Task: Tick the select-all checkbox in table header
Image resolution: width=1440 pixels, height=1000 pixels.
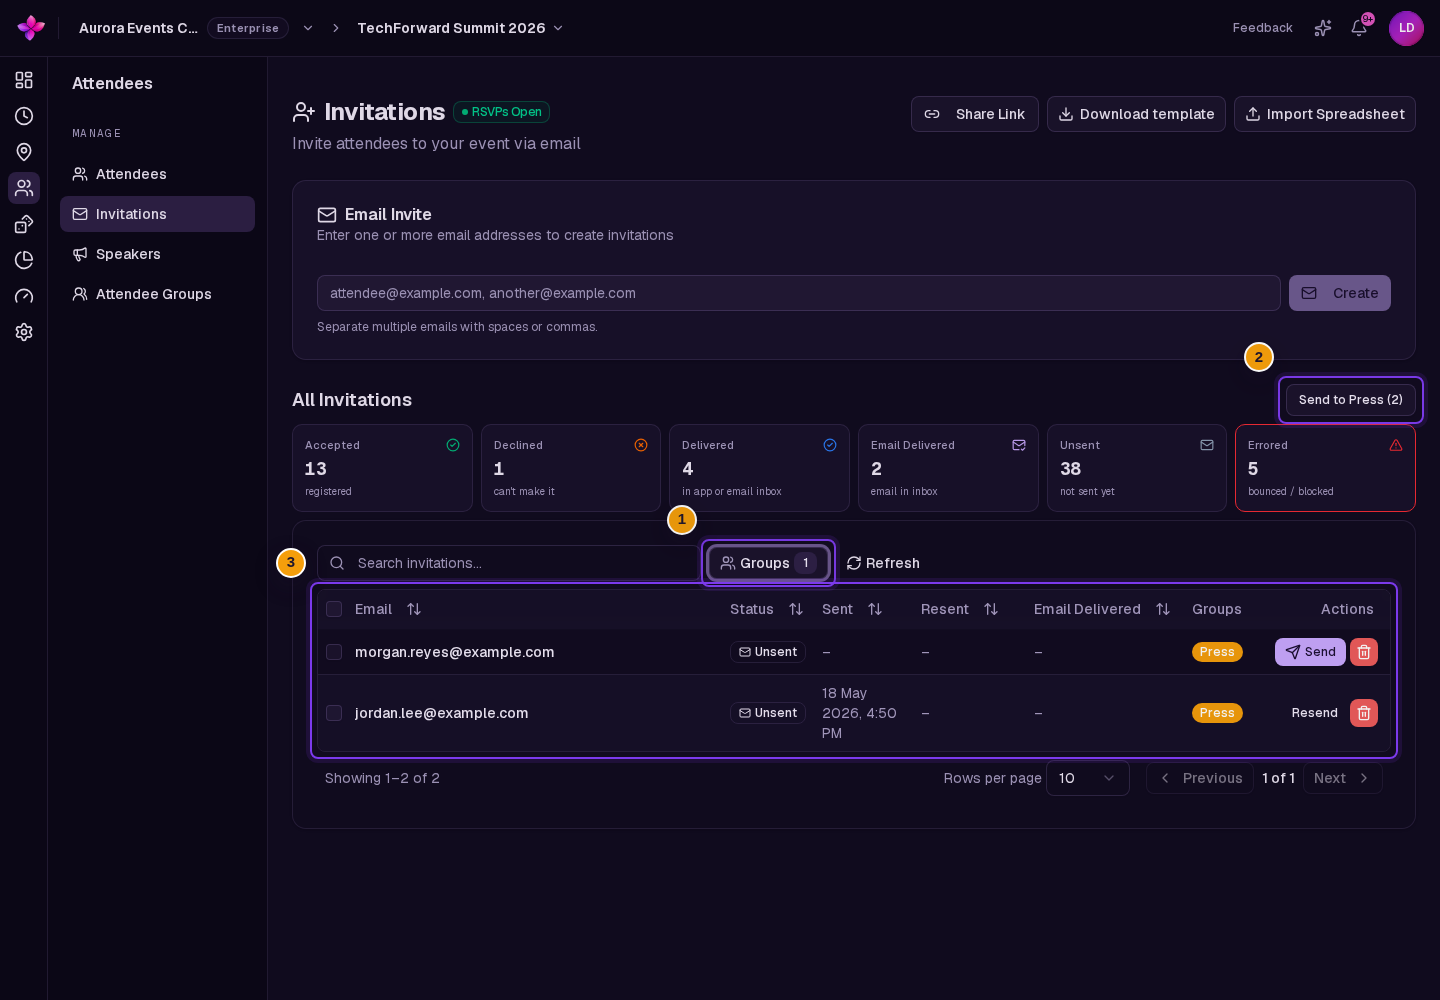Action: (334, 609)
